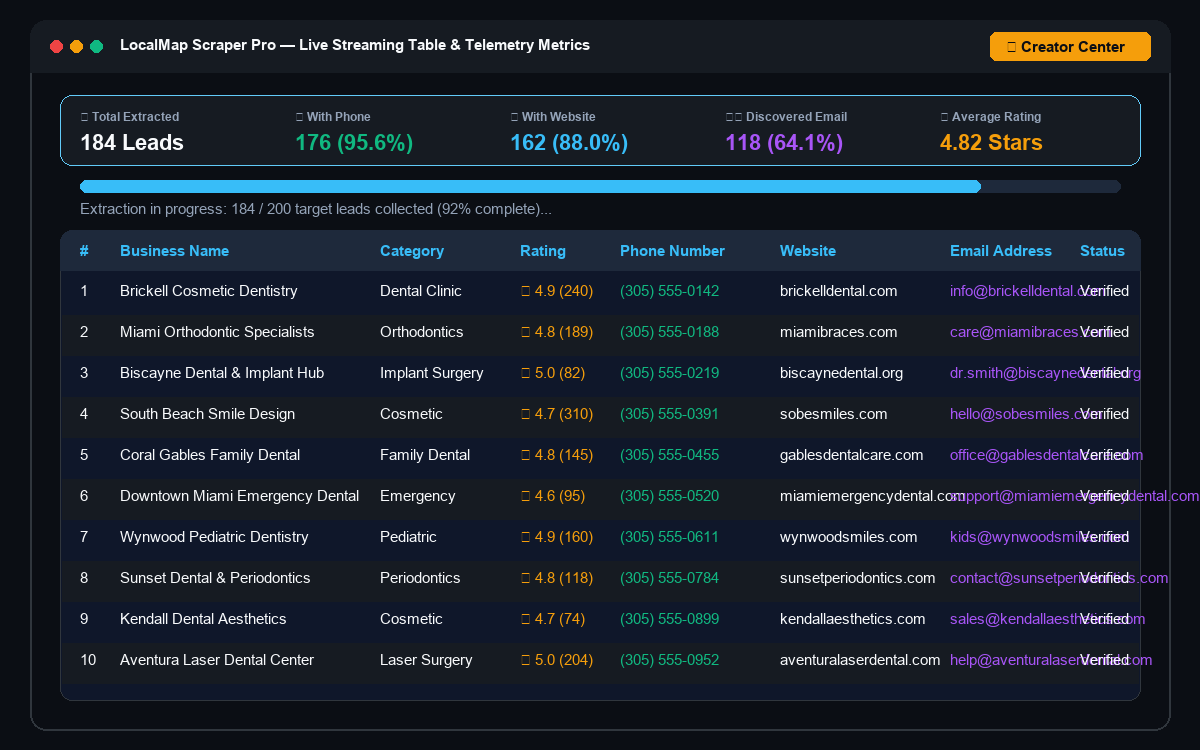1200x750 pixels.
Task: Click the 4.6 (95) rating cell
Action: click(553, 496)
